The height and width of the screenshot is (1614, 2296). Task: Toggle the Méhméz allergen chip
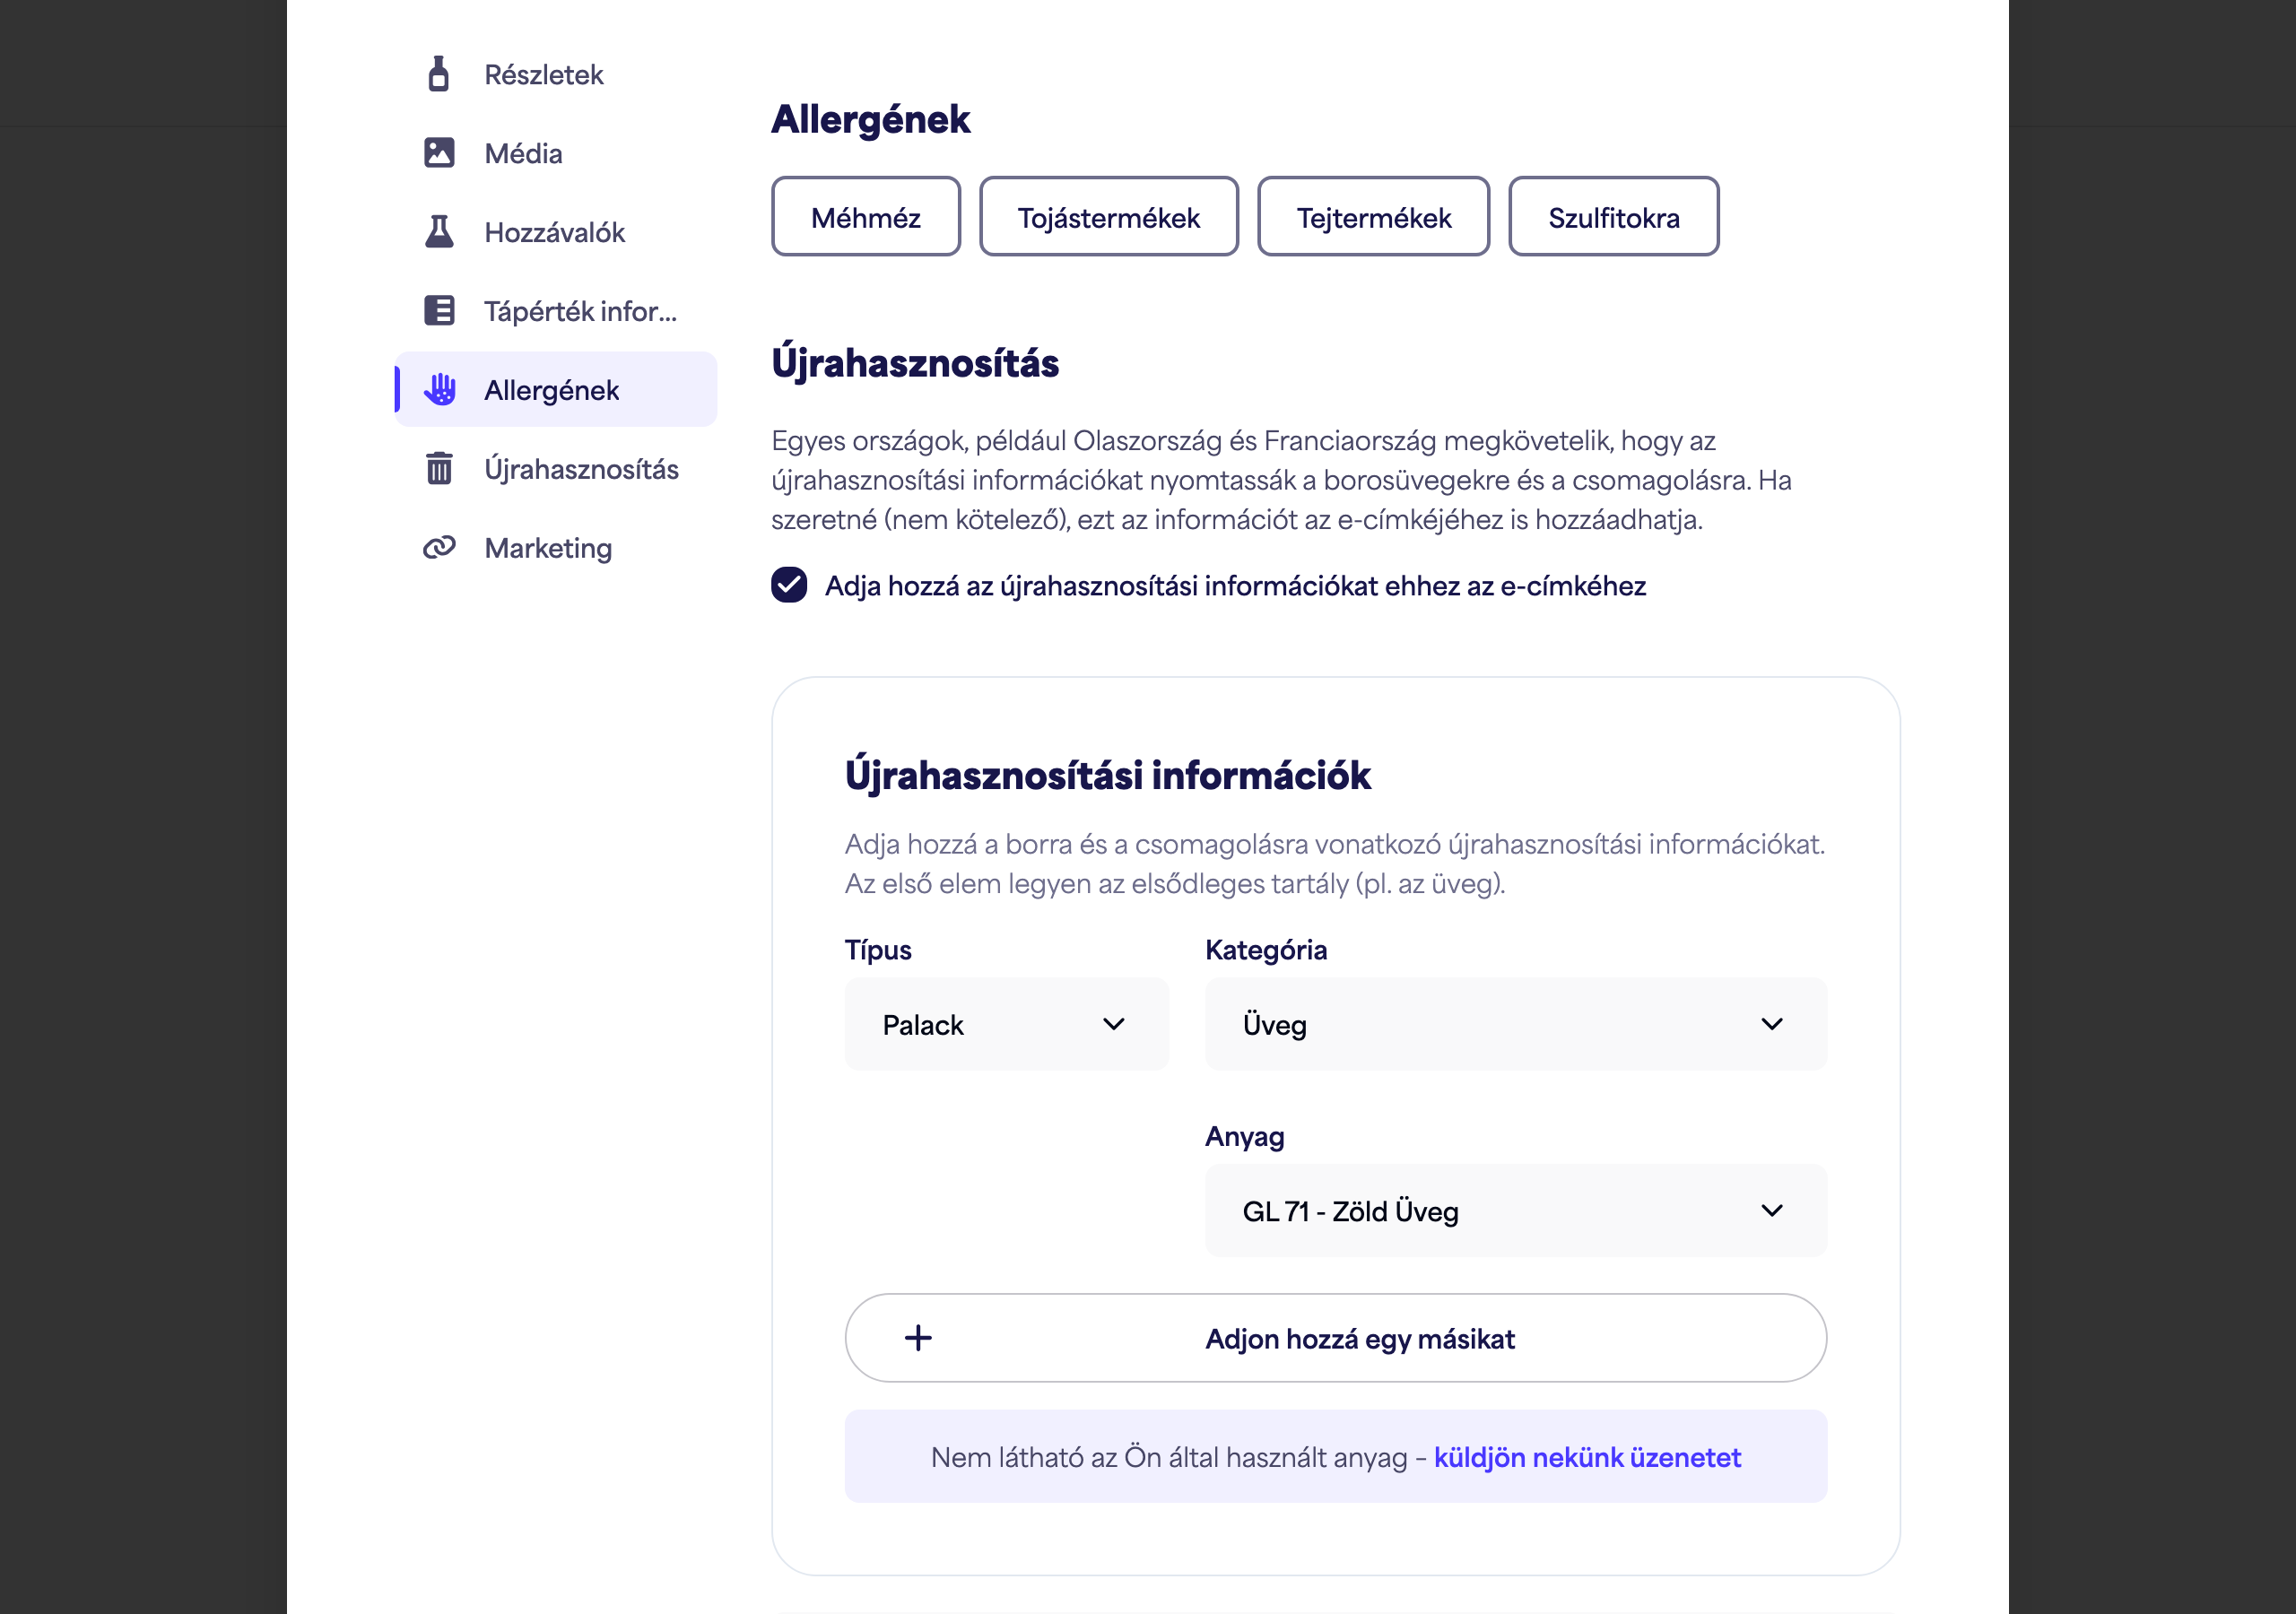pyautogui.click(x=866, y=217)
